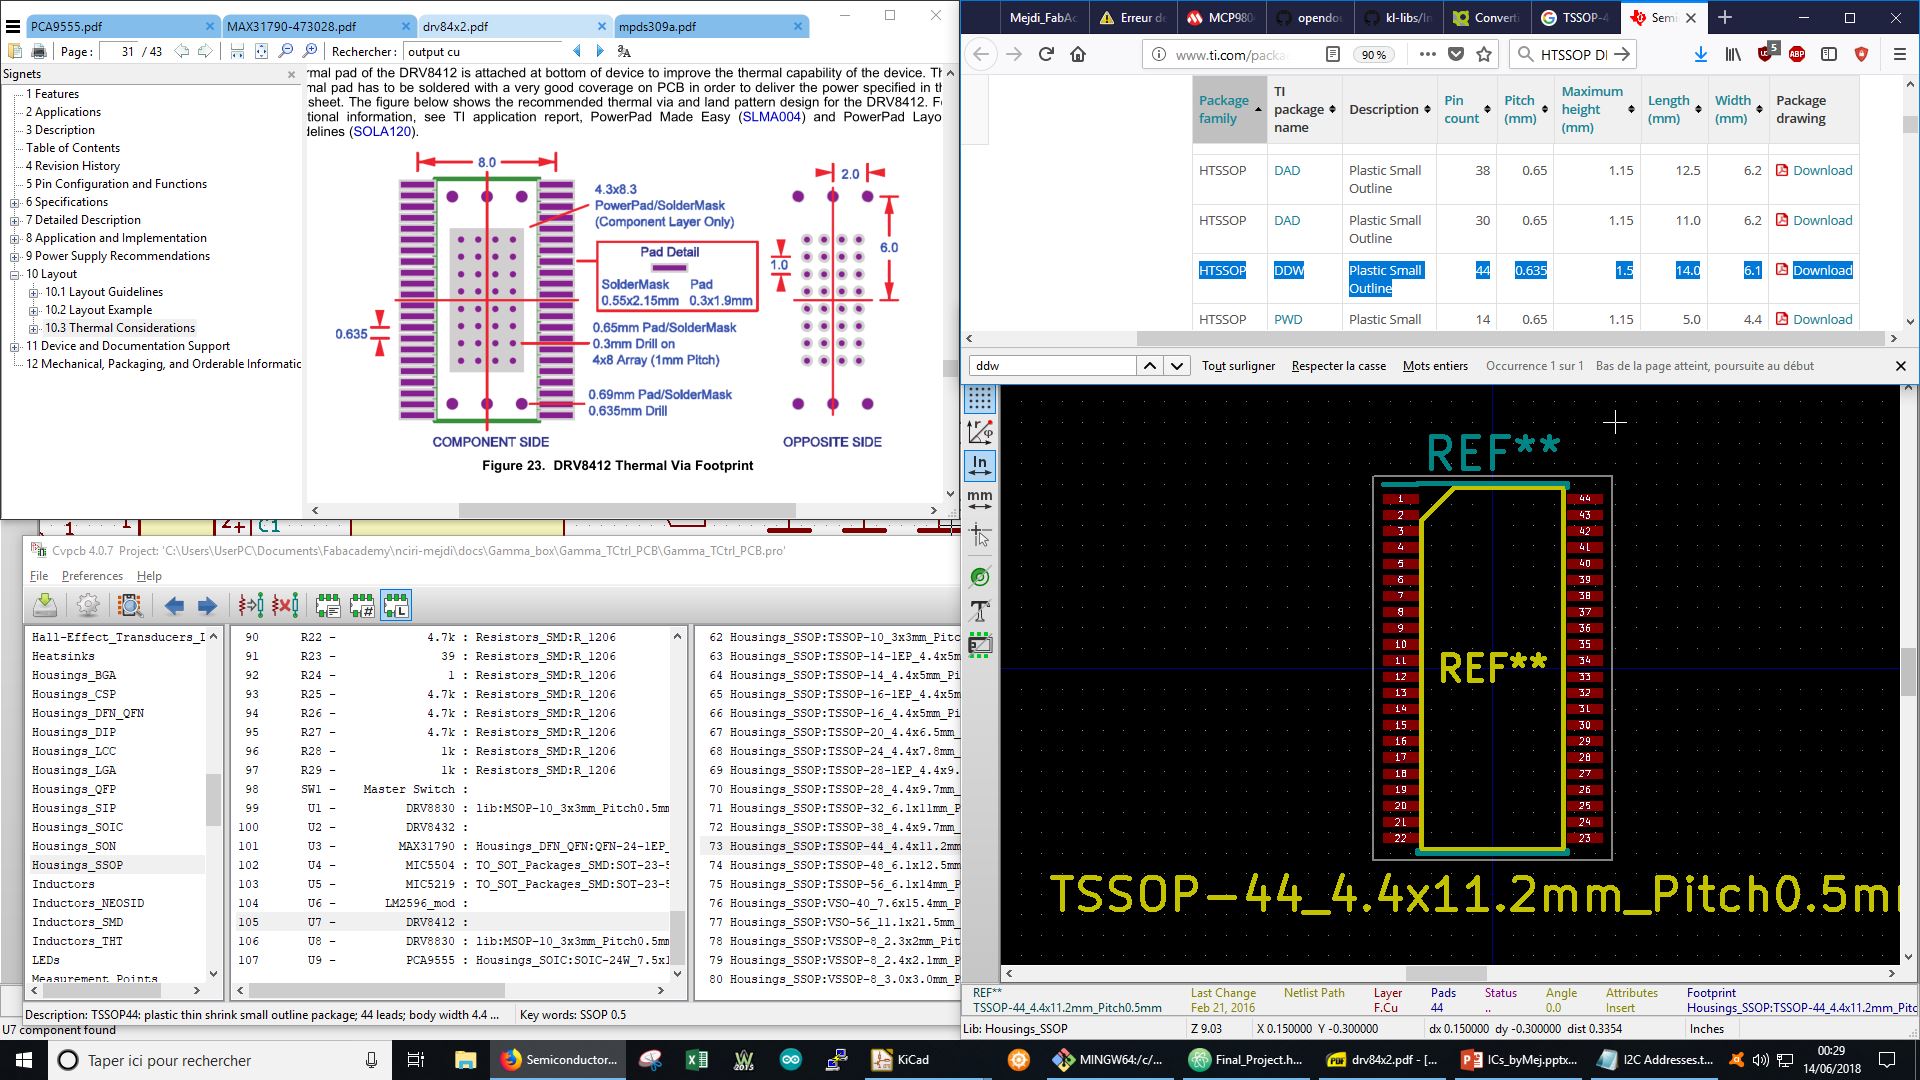Click polar coordinates display icon
This screenshot has height=1080, width=1920.
[x=980, y=432]
